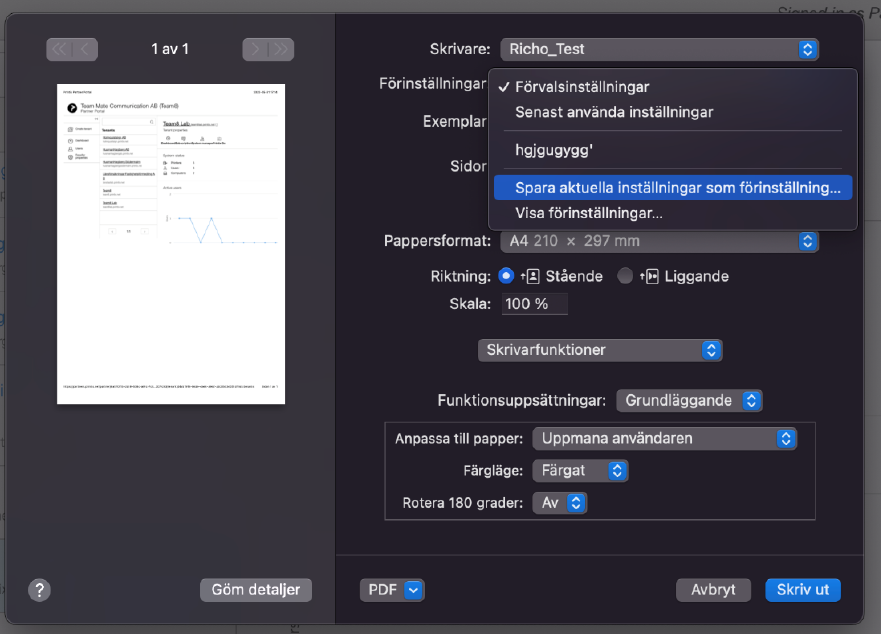This screenshot has height=634, width=881.
Task: Select Liggande landscape orientation
Action: 625,276
